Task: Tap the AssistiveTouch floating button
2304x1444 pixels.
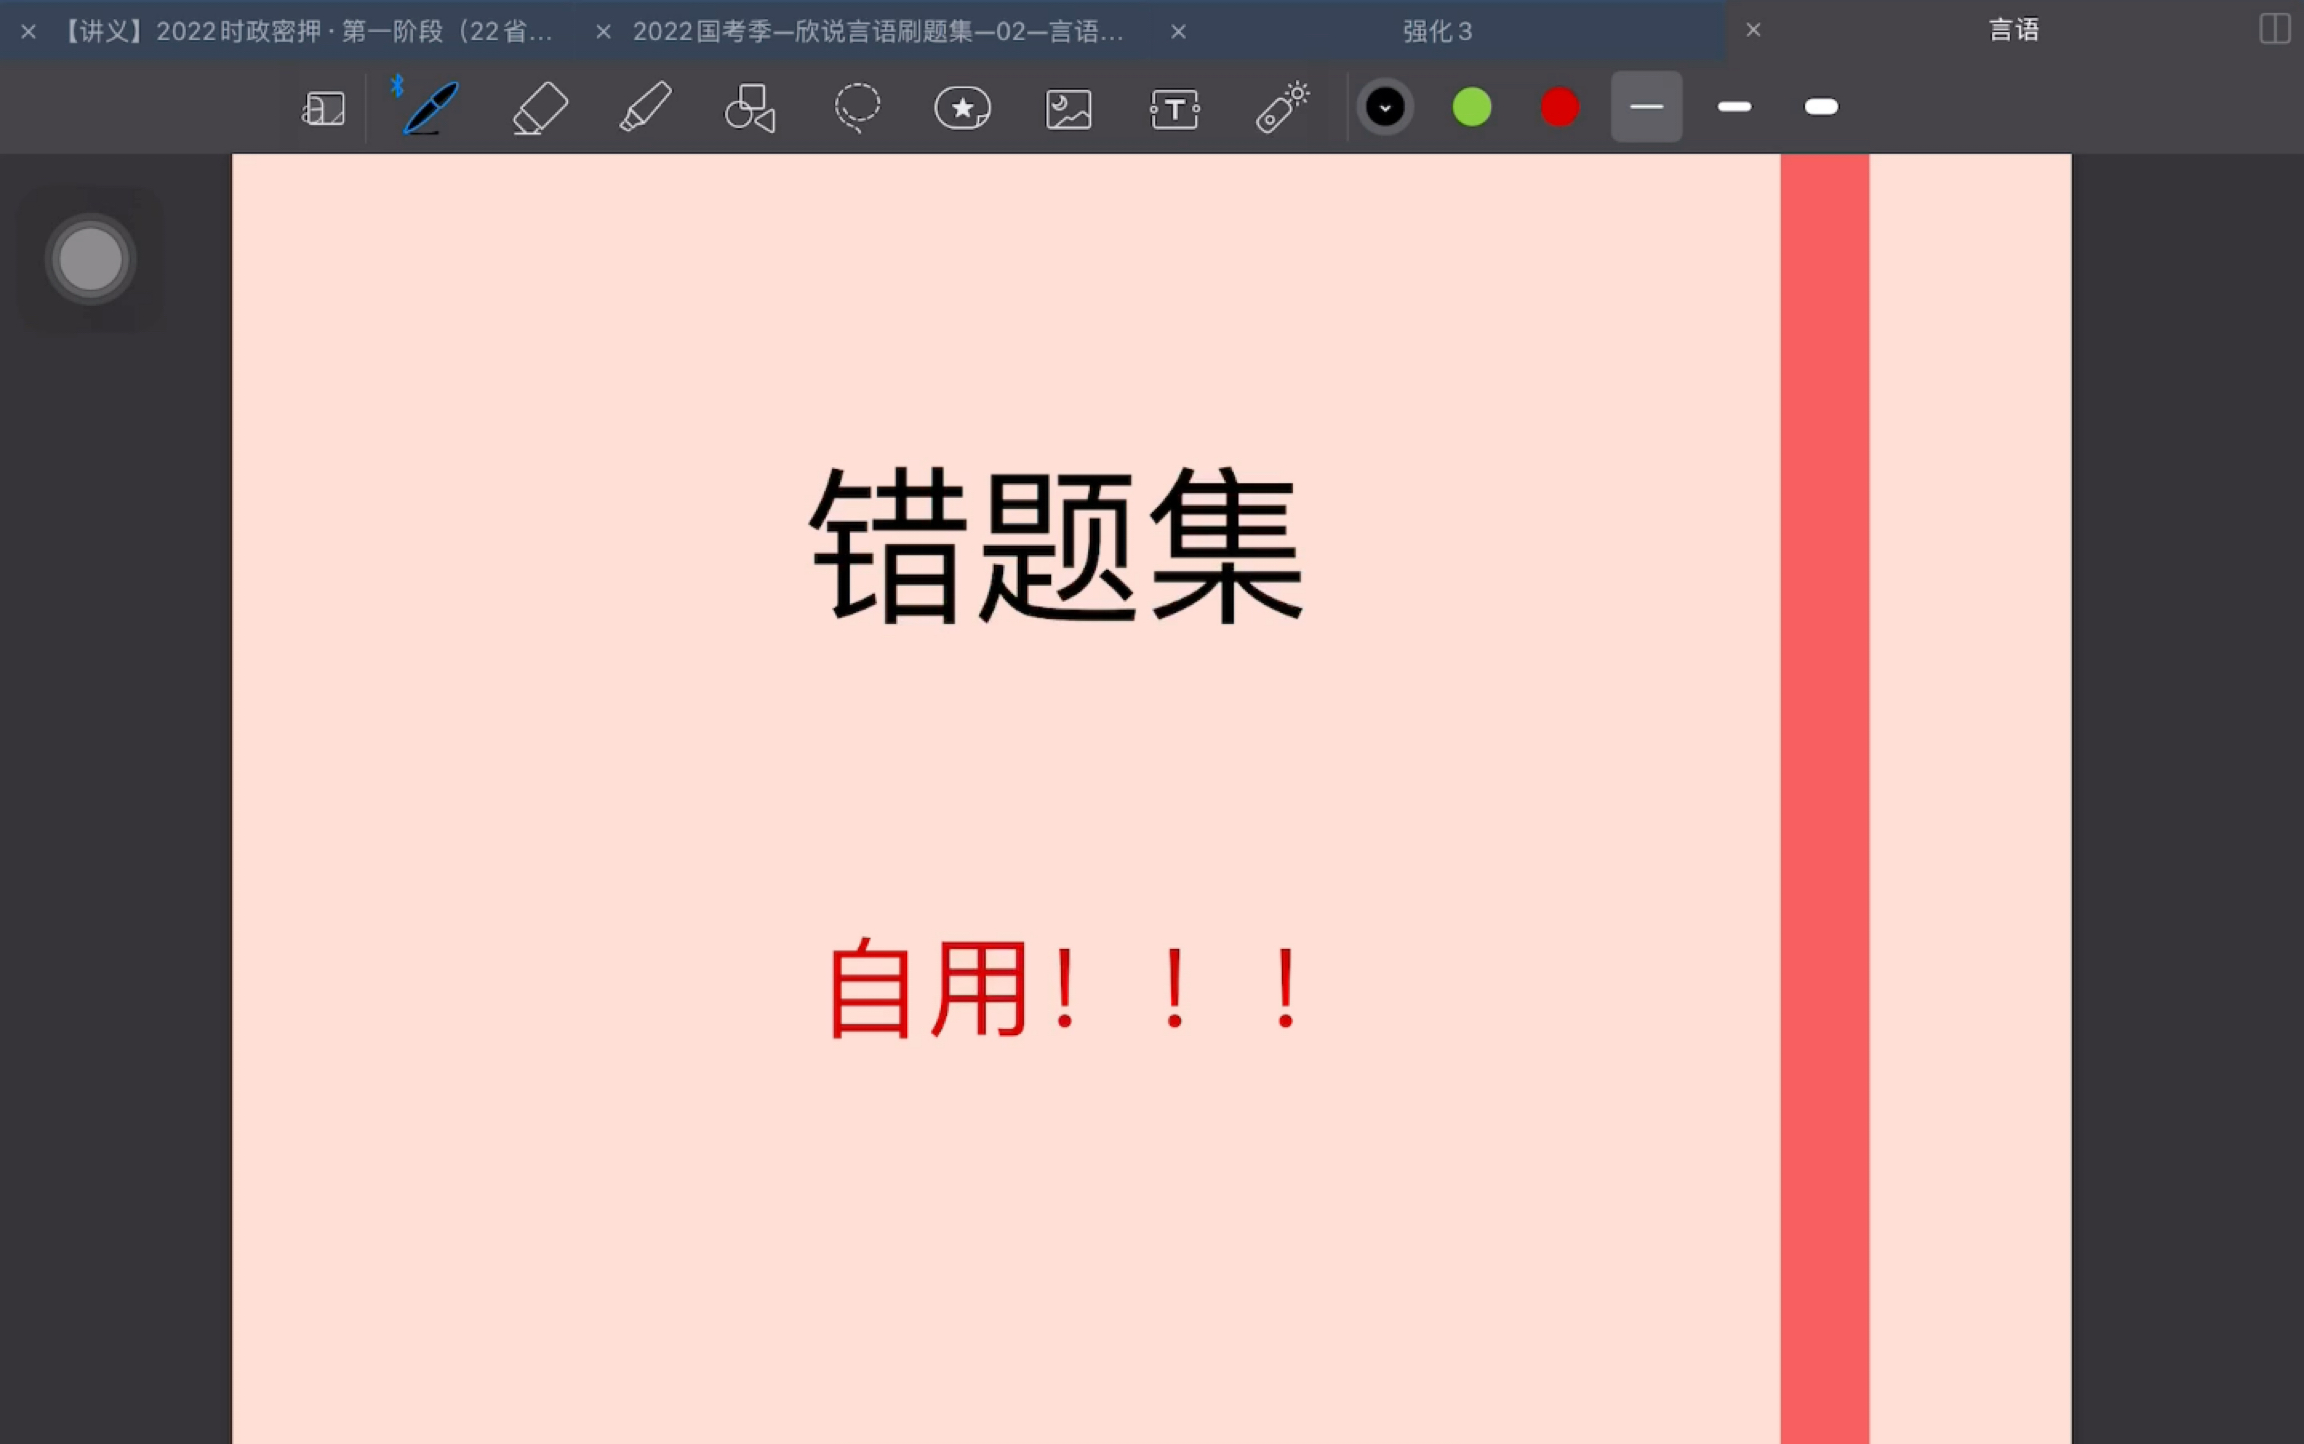Action: pos(90,259)
